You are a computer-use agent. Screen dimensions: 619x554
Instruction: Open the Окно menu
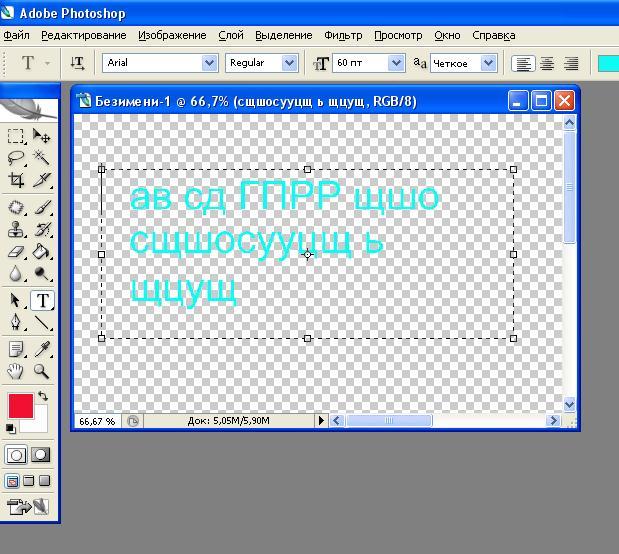(x=447, y=36)
